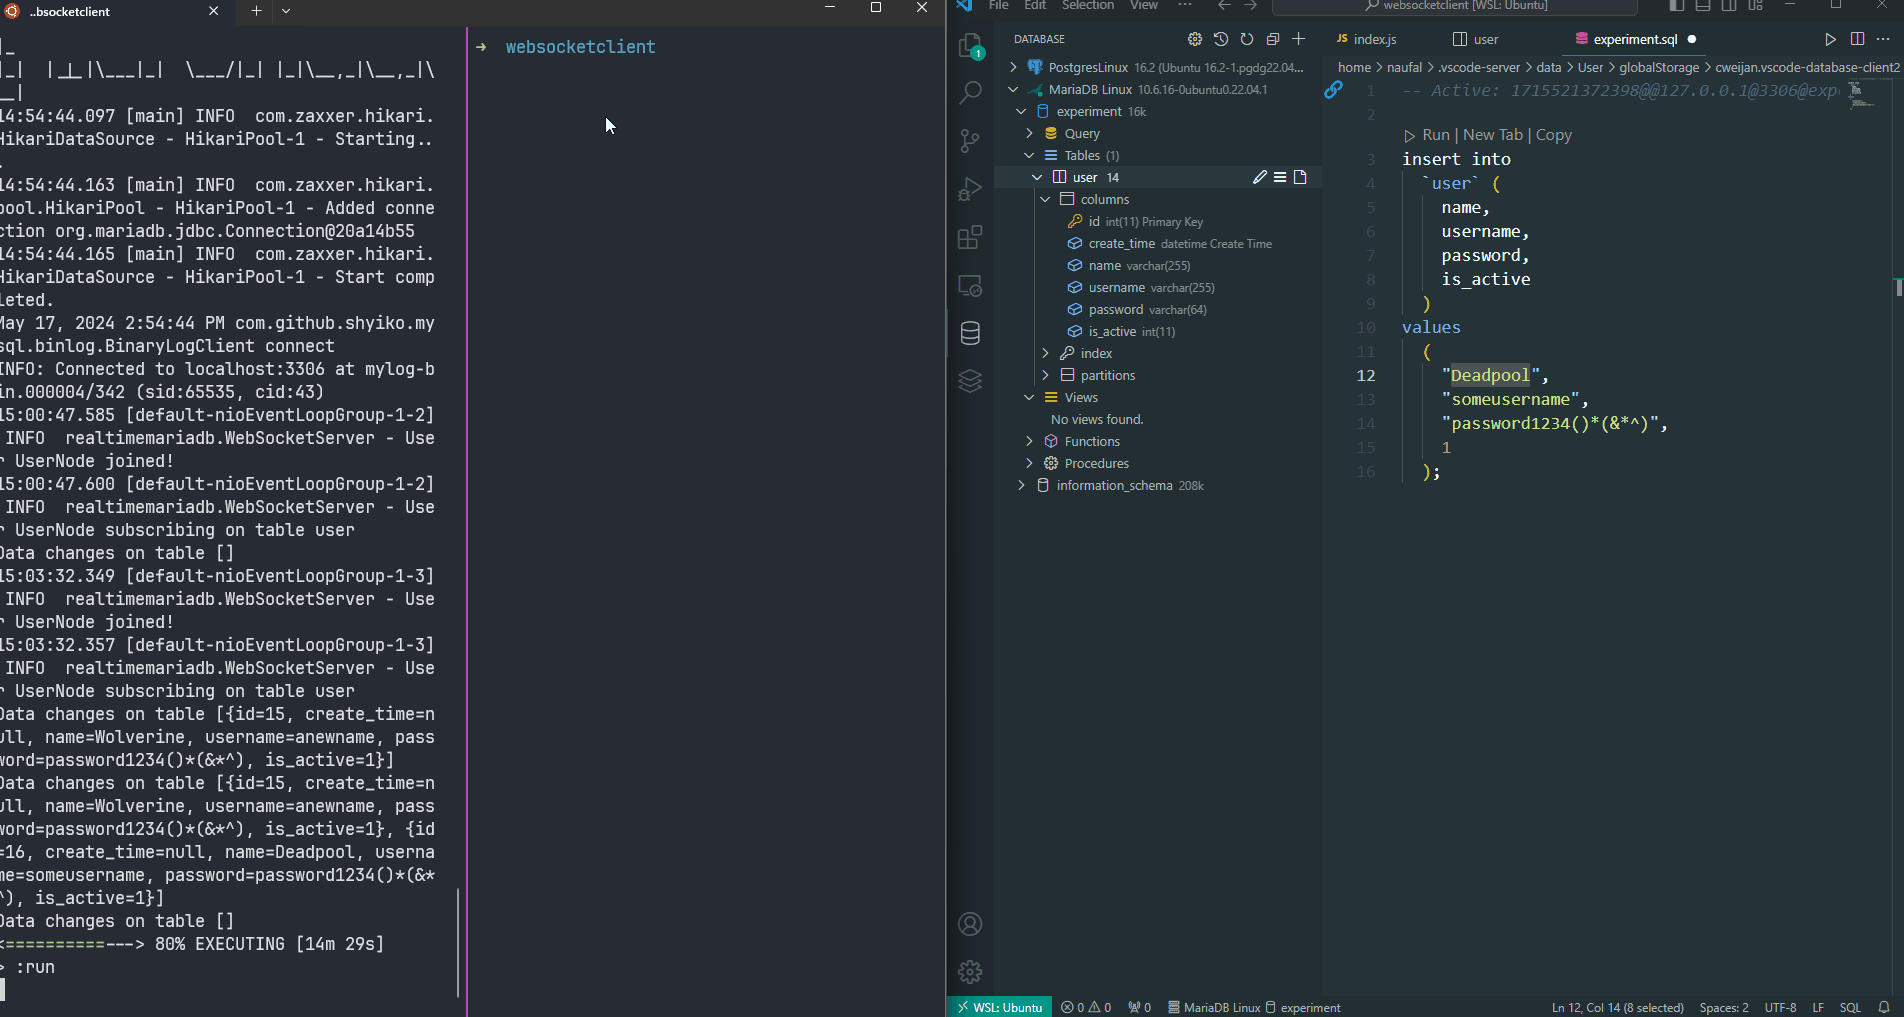The width and height of the screenshot is (1904, 1017).
Task: Click errors and warnings count in status bar
Action: pyautogui.click(x=1086, y=1007)
